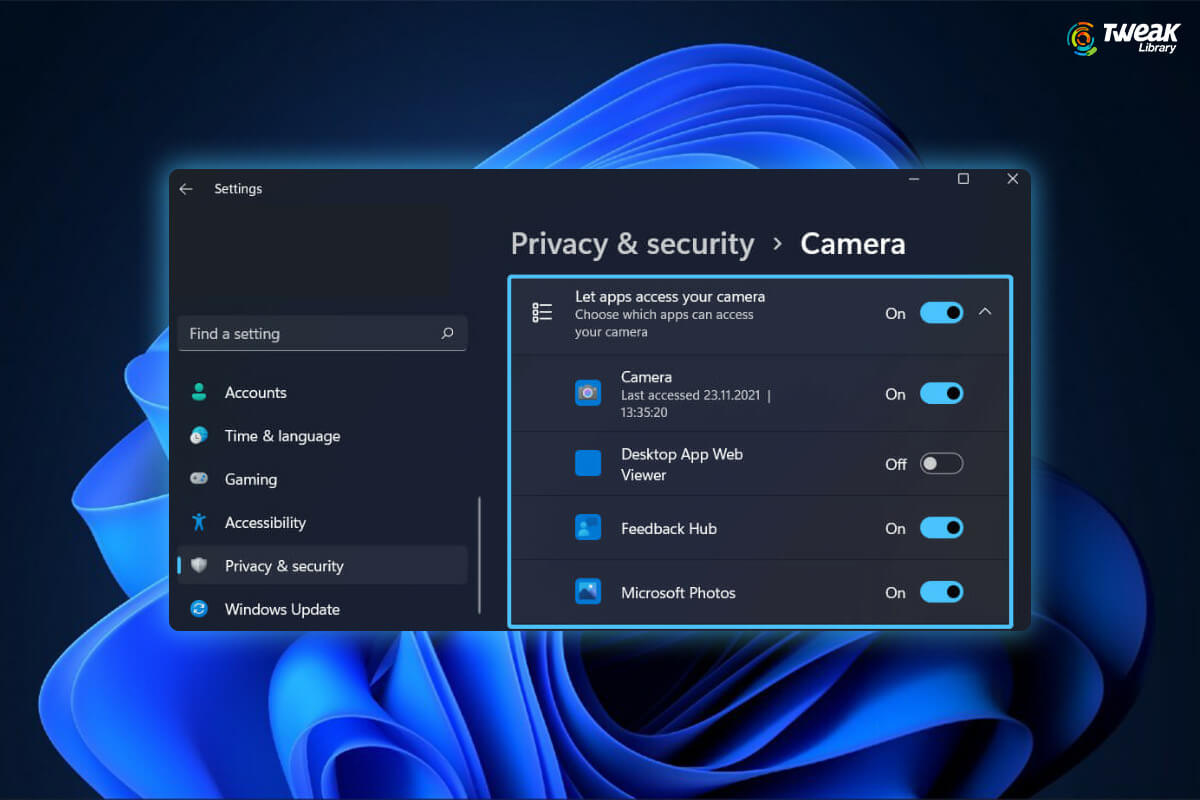This screenshot has height=800, width=1200.
Task: Select the Windows Update menu entry
Action: [x=282, y=609]
